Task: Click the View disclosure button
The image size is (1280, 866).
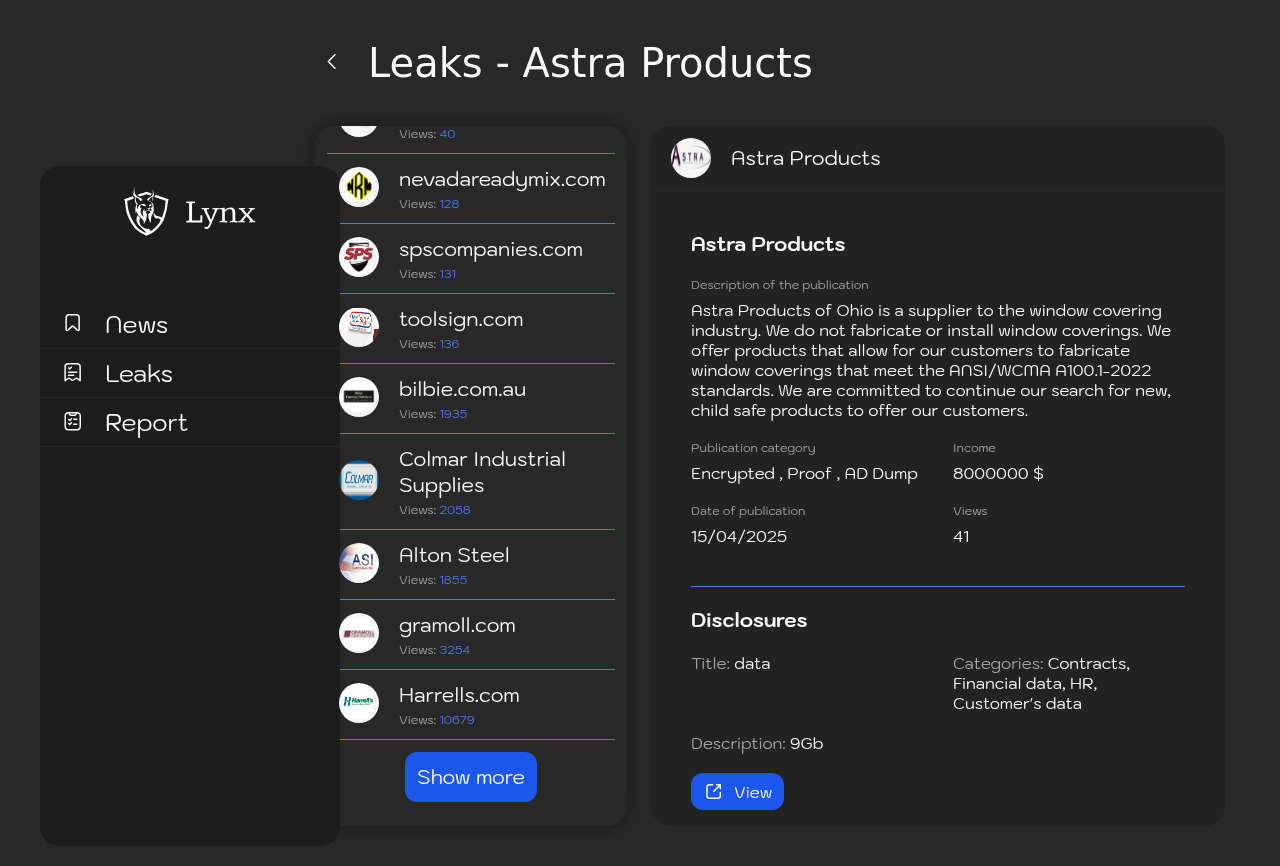Action: point(737,792)
